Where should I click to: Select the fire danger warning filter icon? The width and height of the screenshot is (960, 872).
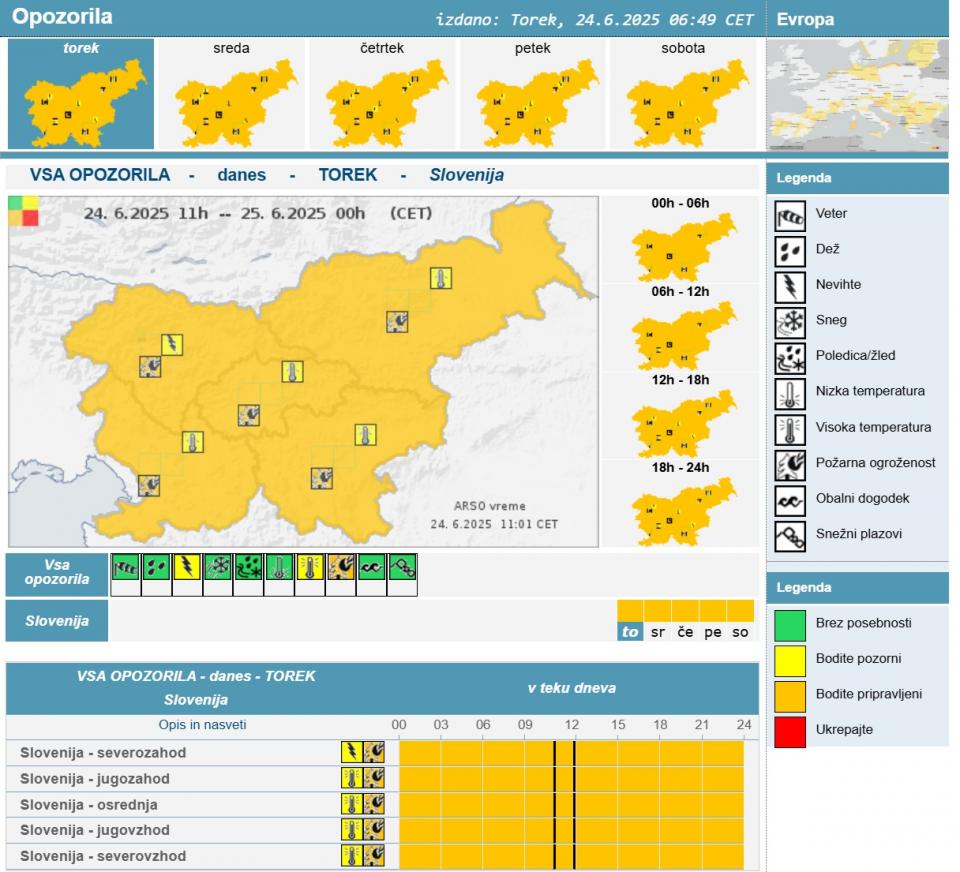tap(341, 568)
